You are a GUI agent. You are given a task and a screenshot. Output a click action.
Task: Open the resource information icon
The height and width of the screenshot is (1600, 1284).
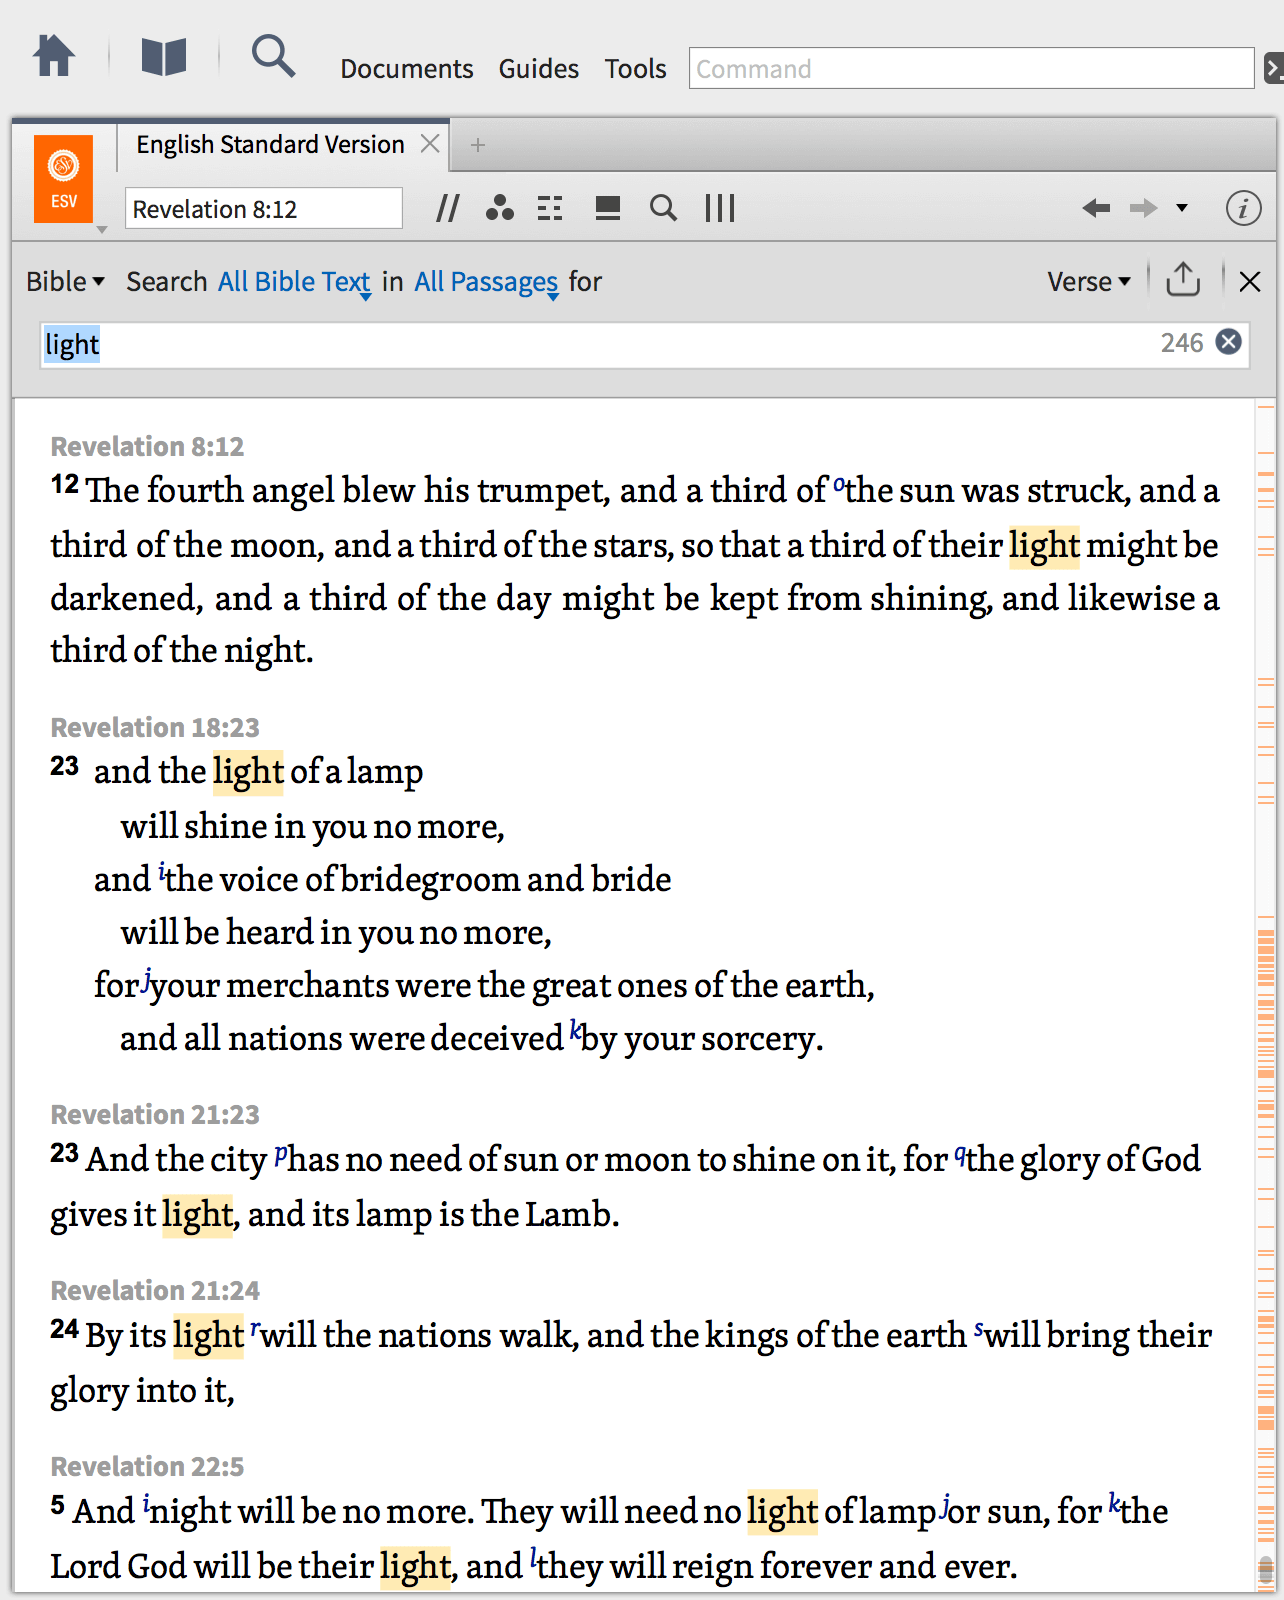point(1243,208)
